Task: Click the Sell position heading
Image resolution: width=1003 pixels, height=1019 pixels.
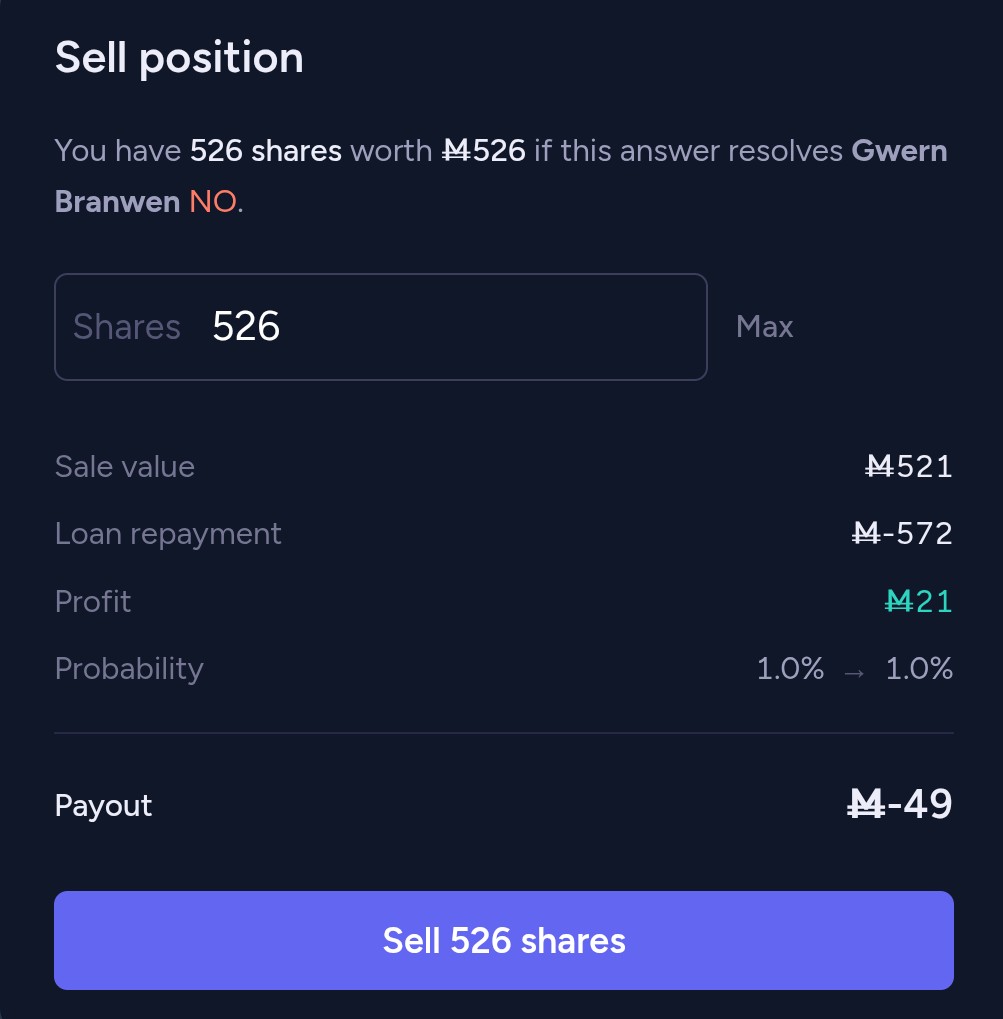Action: click(x=179, y=58)
